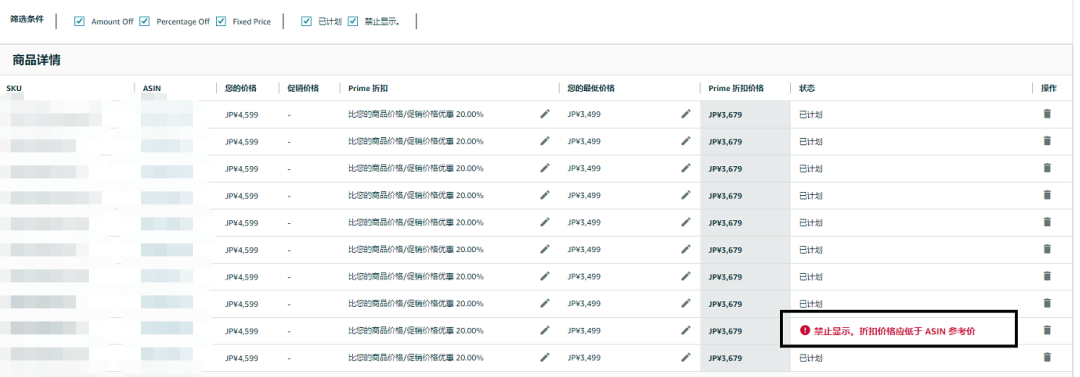
Task: Toggle the 已计划 filter checkbox
Action: pos(307,21)
